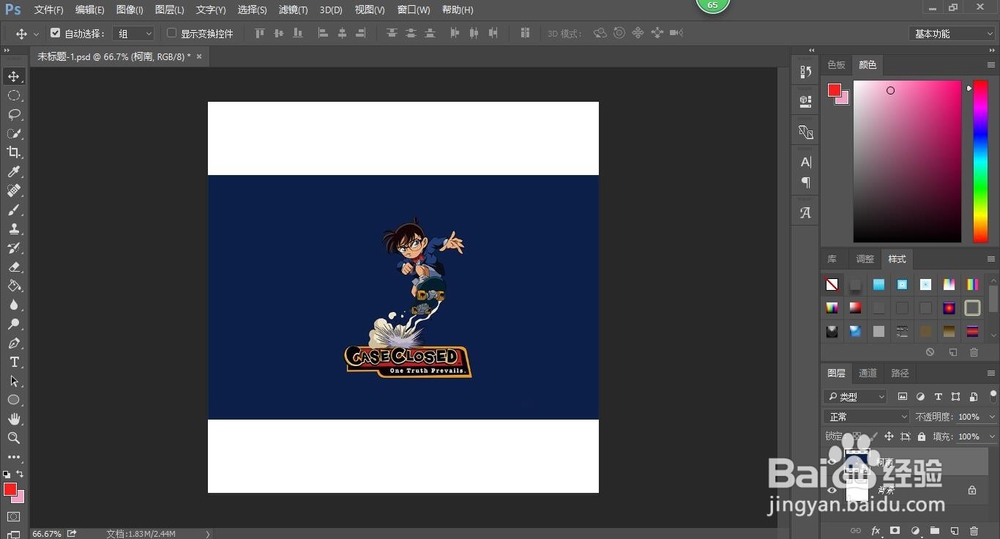This screenshot has width=1000, height=539.
Task: Reset default foreground and background colors
Action: pyautogui.click(x=6, y=474)
